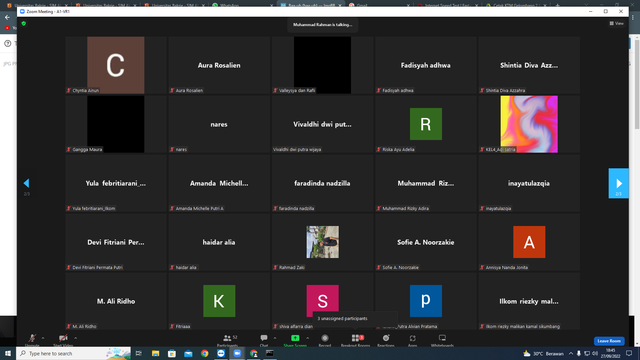
Task: Switch to the WhatsApp browser tab
Action: coord(242,5)
